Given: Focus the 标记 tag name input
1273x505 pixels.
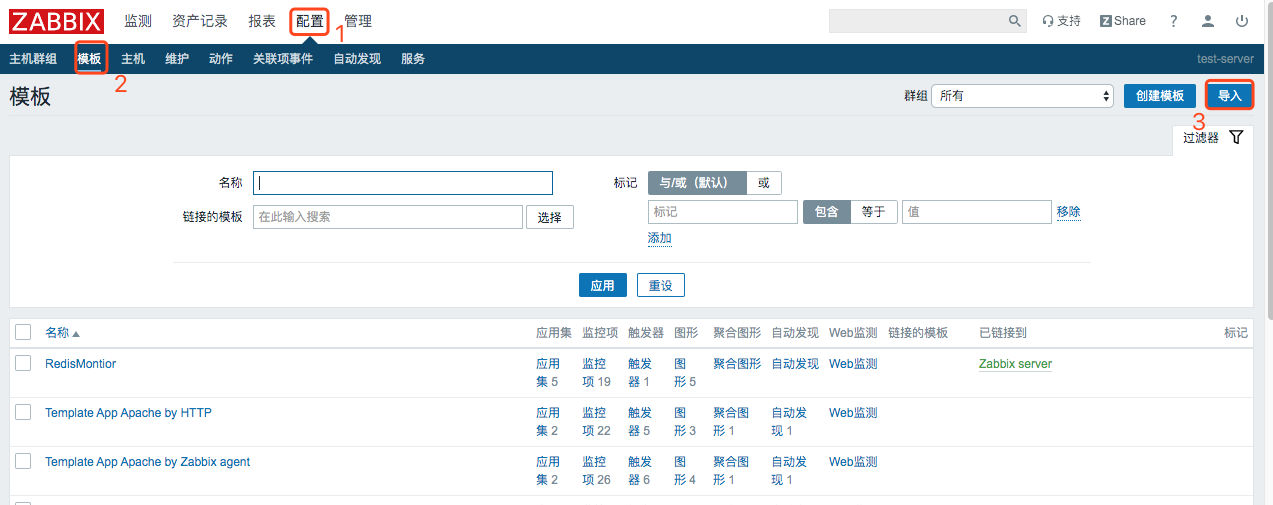Looking at the screenshot, I should coord(723,212).
